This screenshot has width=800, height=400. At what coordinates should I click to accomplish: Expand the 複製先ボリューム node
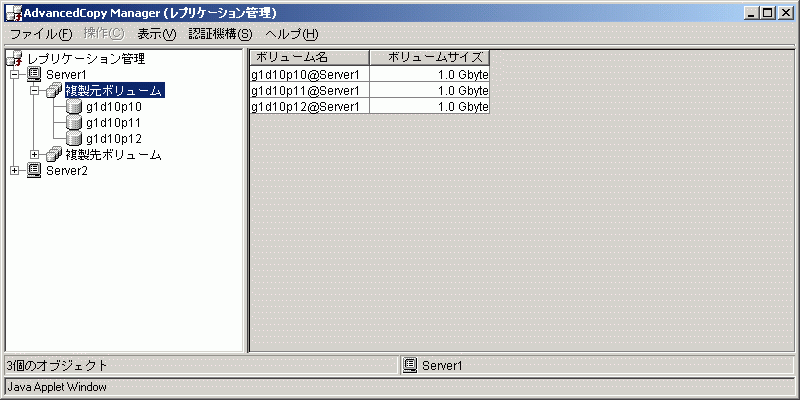point(35,155)
